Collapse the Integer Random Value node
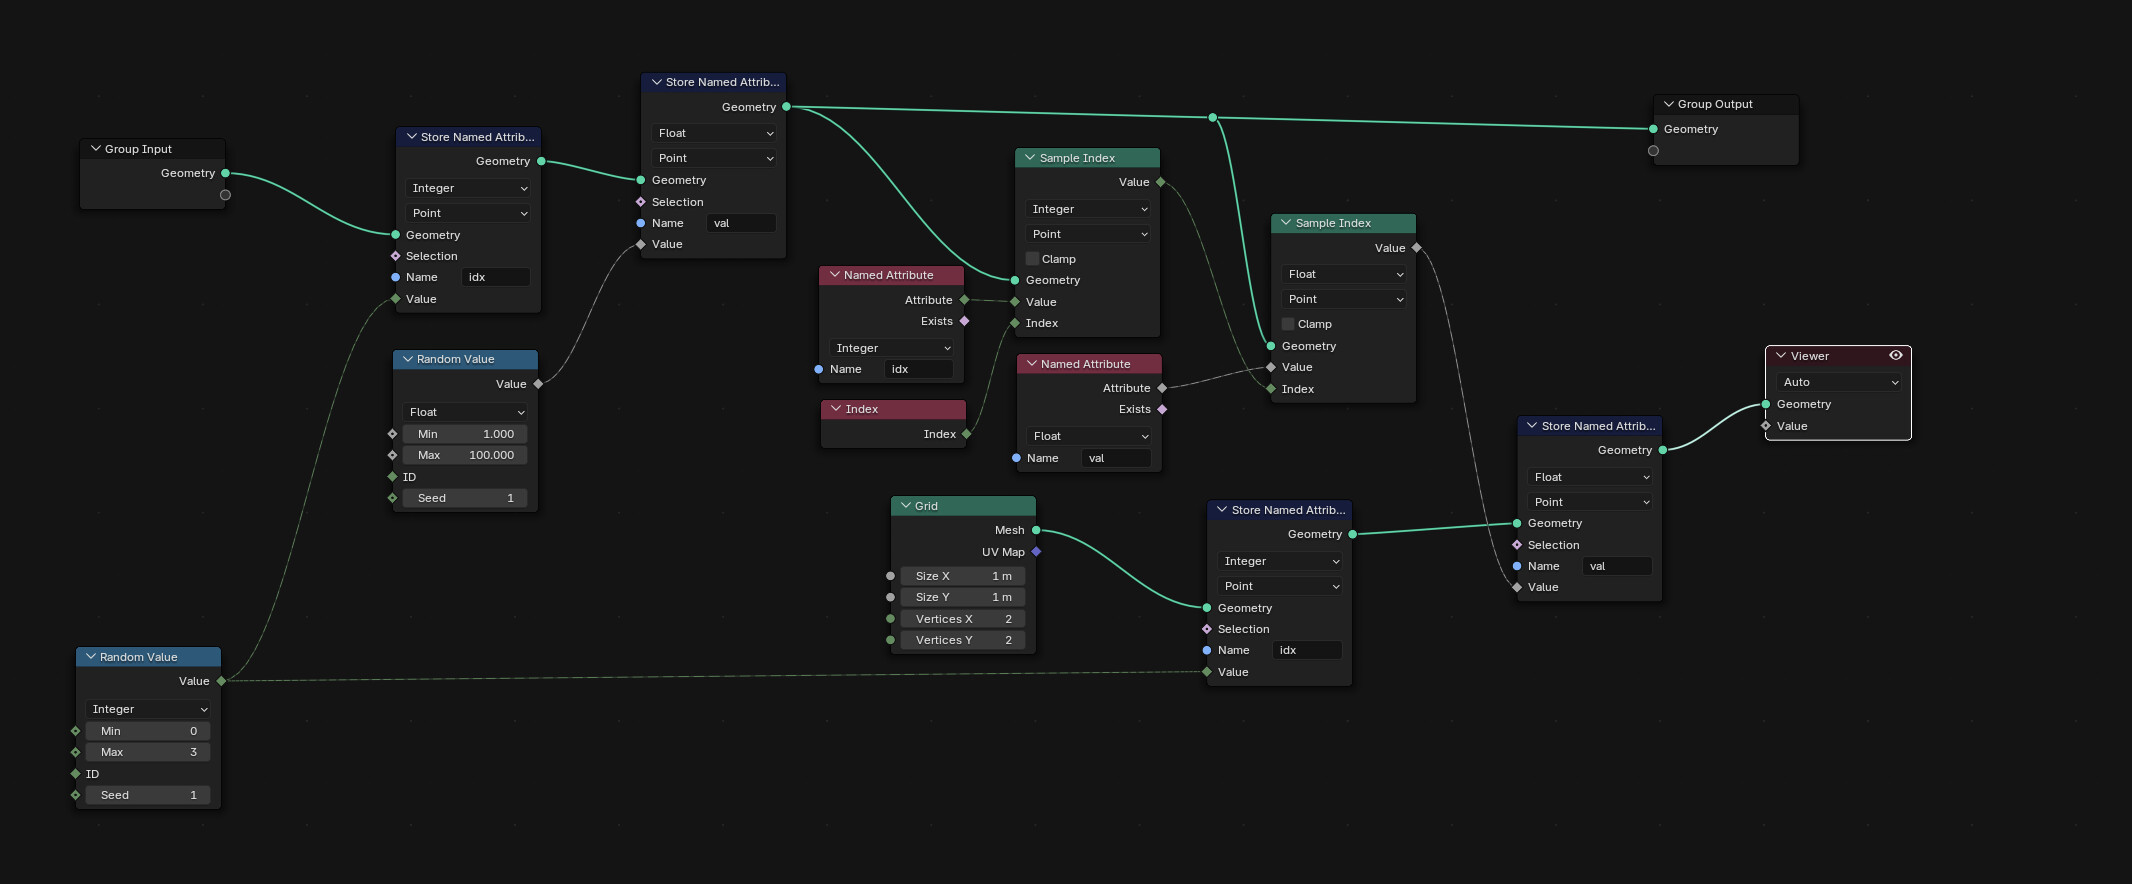Image resolution: width=2132 pixels, height=884 pixels. pos(91,657)
